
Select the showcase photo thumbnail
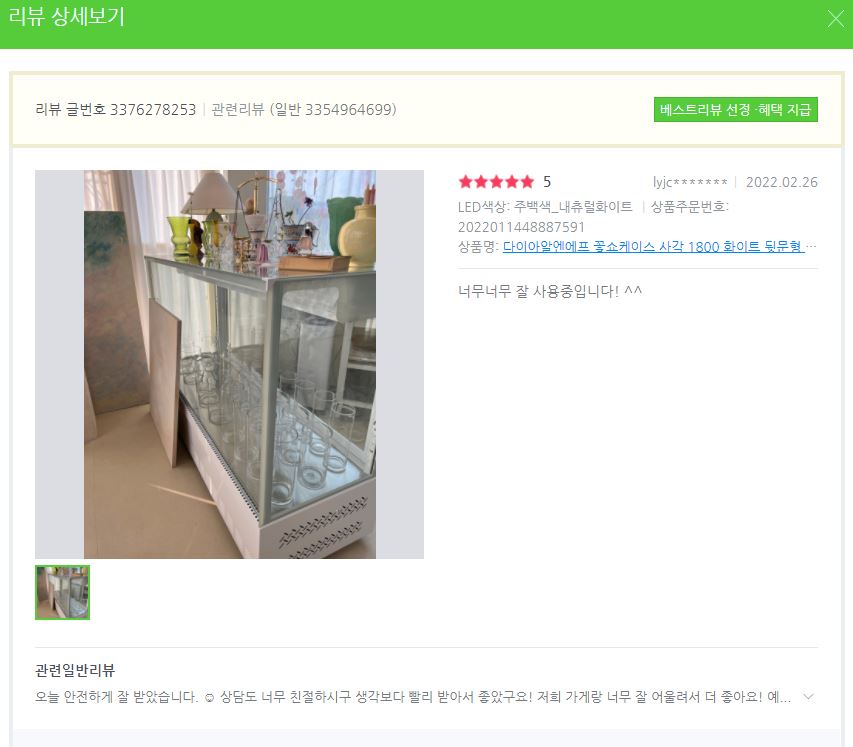tap(63, 592)
